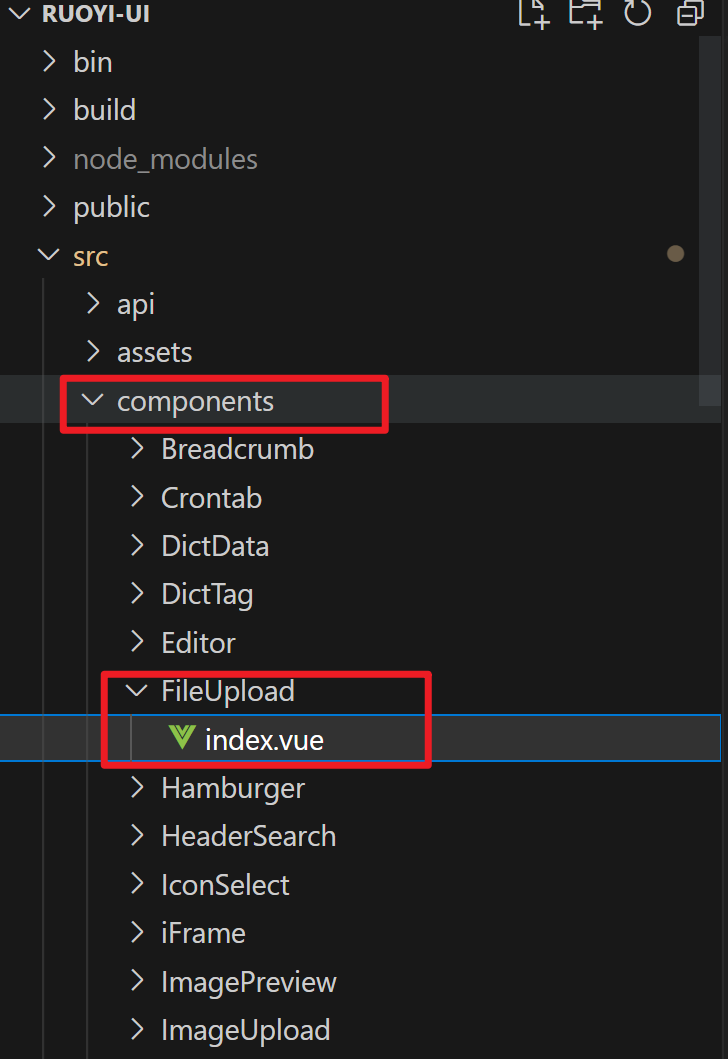The width and height of the screenshot is (728, 1059).
Task: Expand the build folder
Action: click(x=104, y=110)
